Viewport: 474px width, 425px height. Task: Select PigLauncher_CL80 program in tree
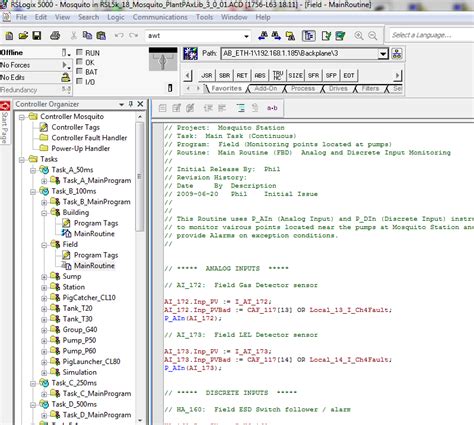click(x=91, y=362)
